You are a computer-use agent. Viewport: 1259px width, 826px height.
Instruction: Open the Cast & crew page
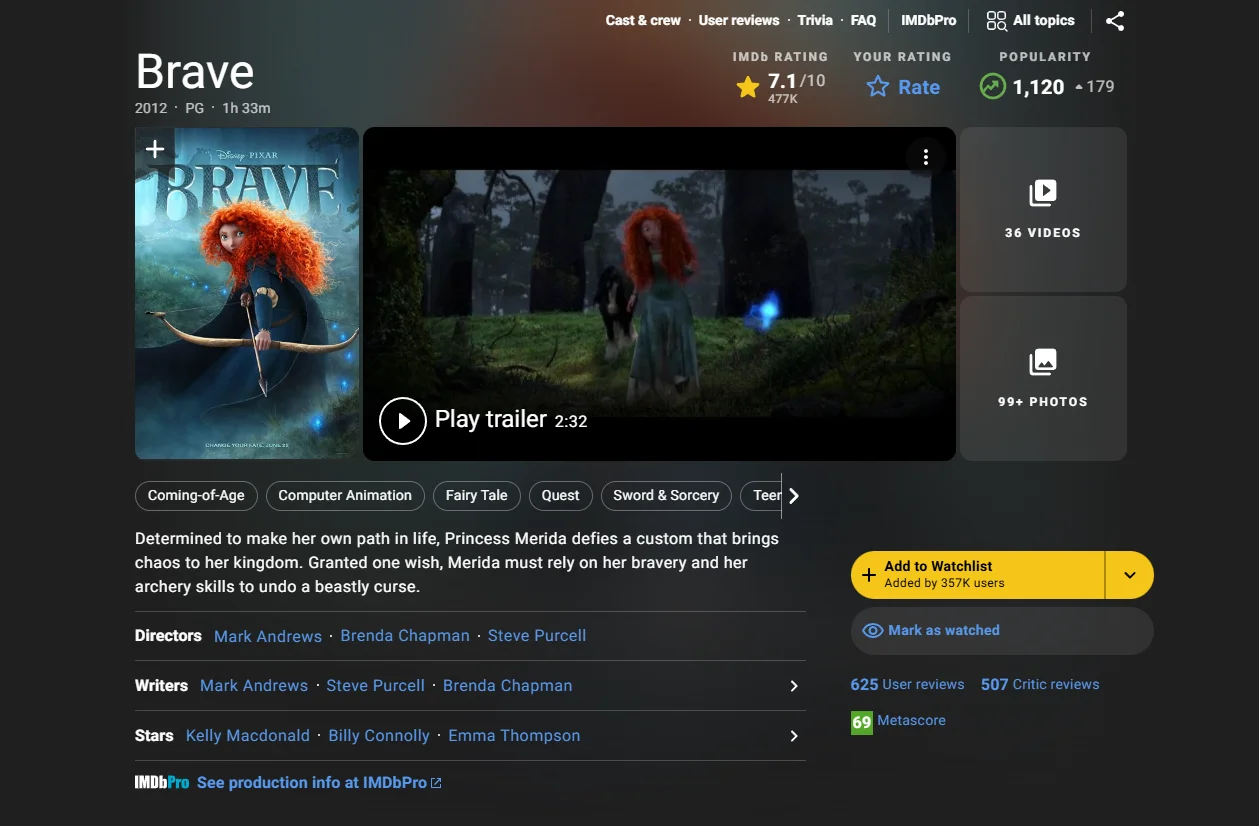[x=642, y=20]
